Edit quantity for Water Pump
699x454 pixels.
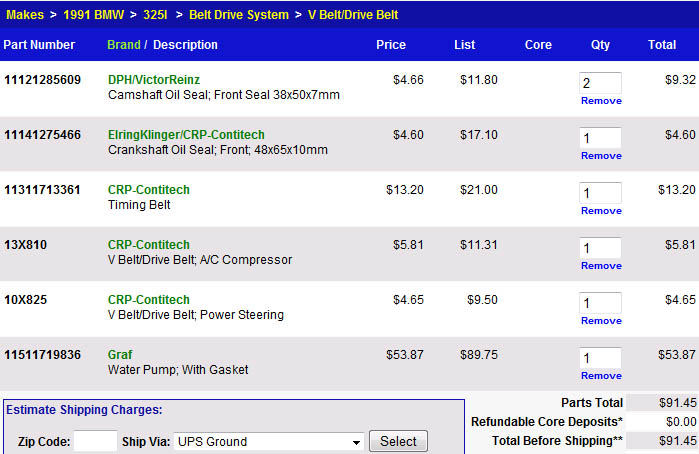coord(600,358)
